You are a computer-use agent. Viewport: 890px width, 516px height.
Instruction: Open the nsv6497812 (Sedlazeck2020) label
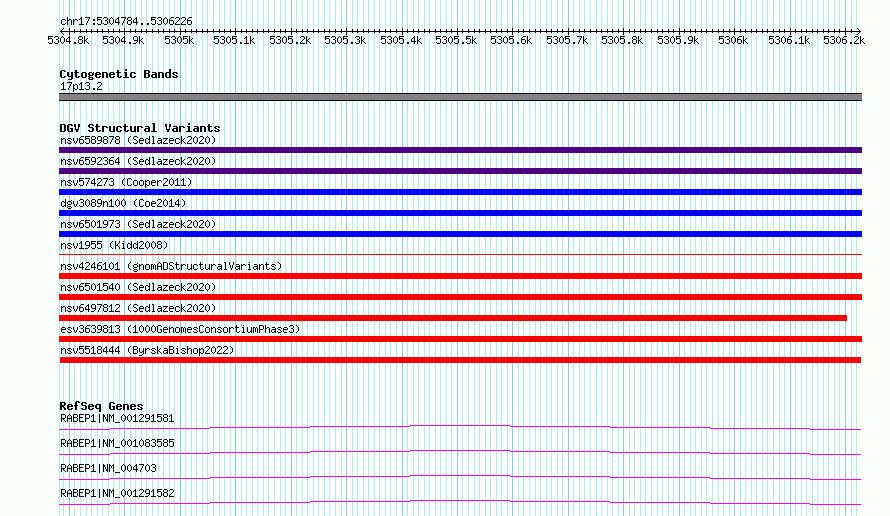pos(138,308)
